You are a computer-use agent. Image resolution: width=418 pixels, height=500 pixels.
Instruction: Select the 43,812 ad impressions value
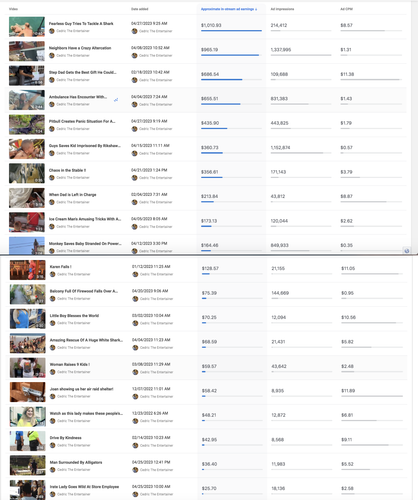(278, 196)
